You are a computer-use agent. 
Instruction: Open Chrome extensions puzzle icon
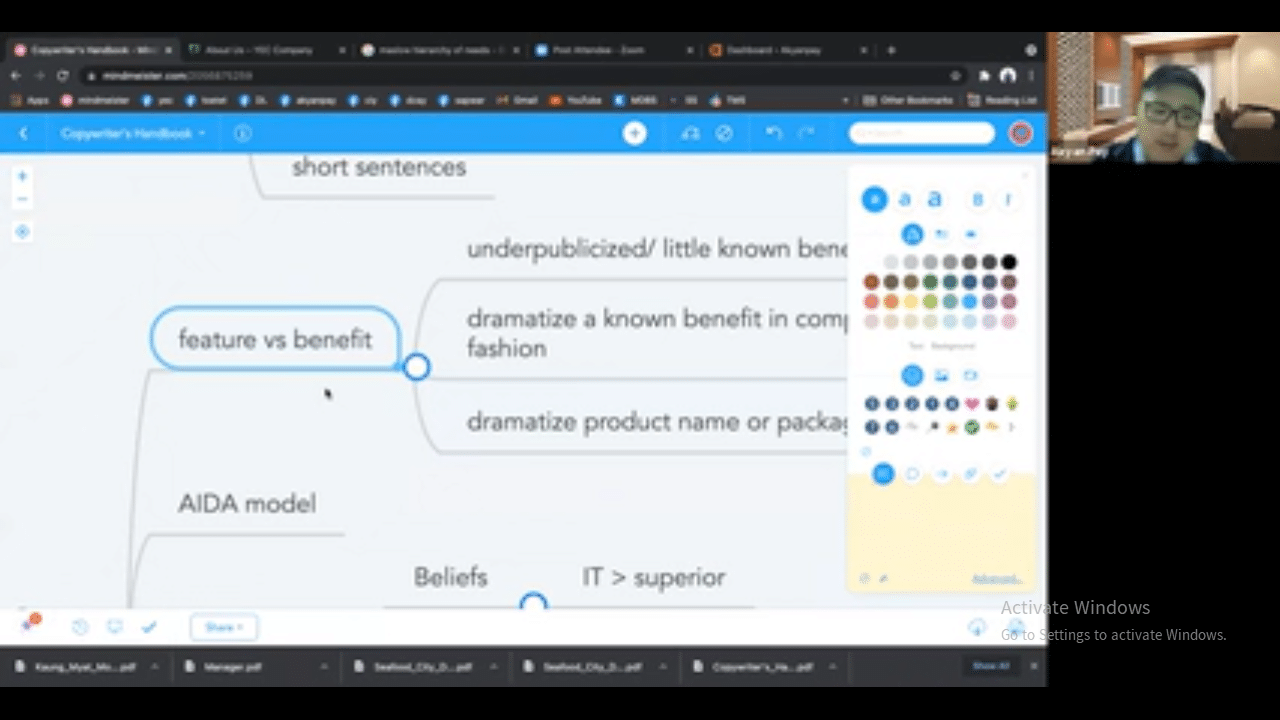985,75
